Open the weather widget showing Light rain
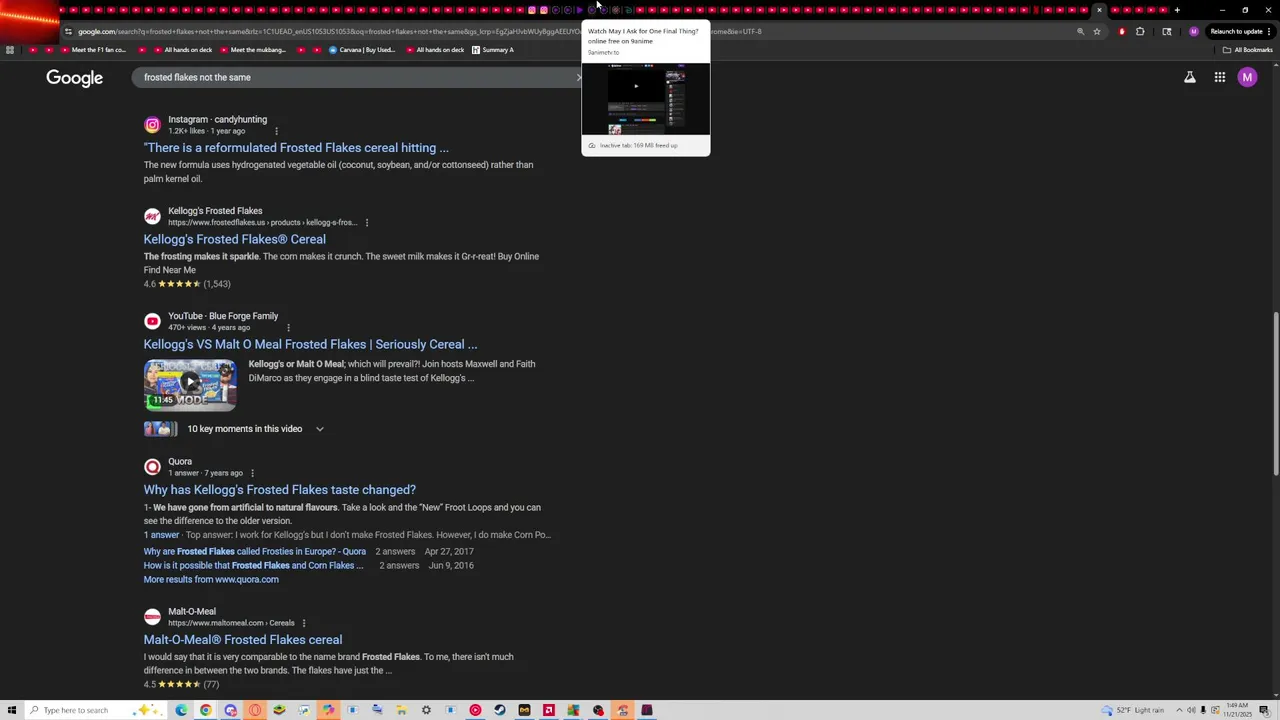The width and height of the screenshot is (1280, 720). click(1133, 710)
